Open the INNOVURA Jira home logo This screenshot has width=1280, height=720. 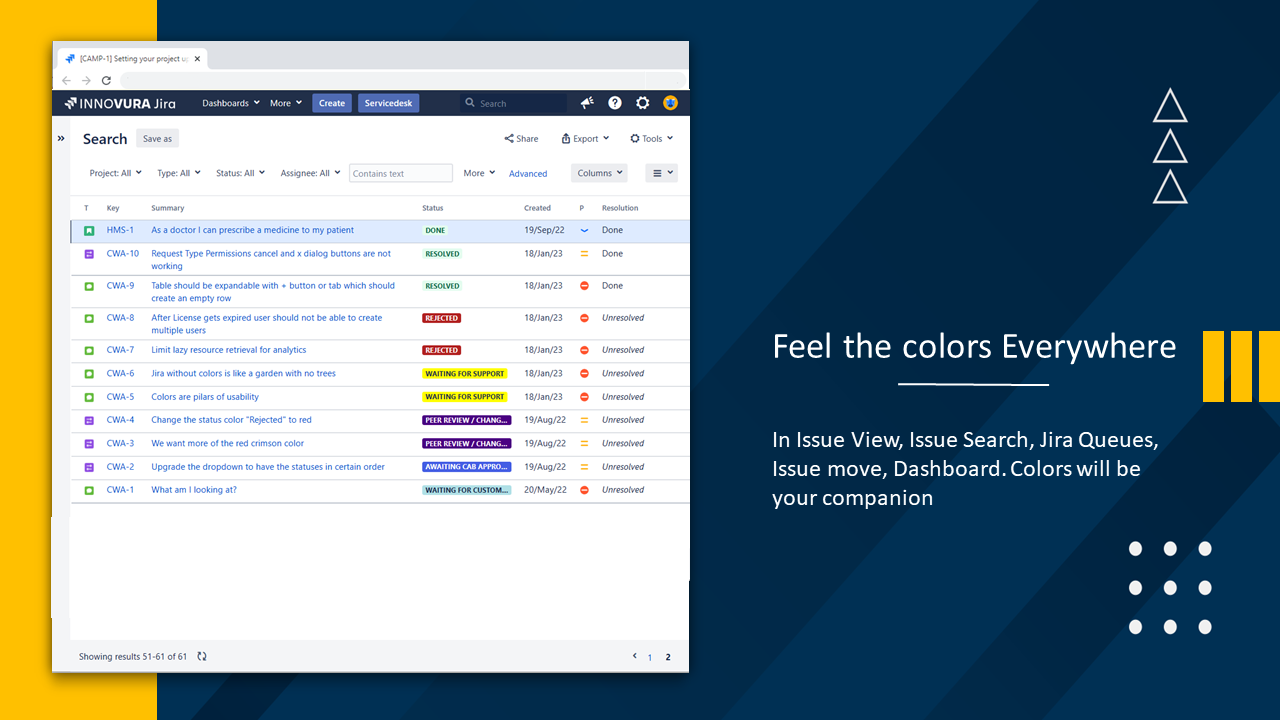(x=120, y=103)
